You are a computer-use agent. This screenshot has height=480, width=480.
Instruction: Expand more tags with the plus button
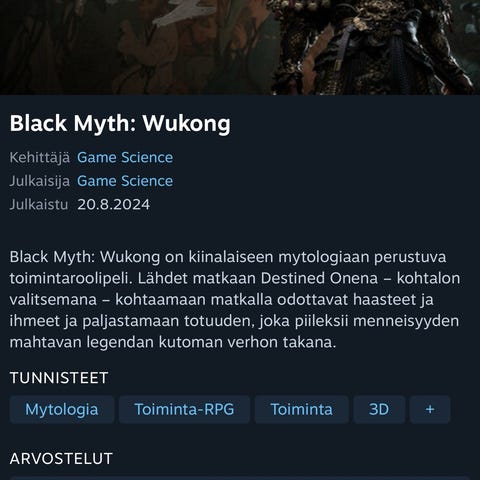click(430, 409)
